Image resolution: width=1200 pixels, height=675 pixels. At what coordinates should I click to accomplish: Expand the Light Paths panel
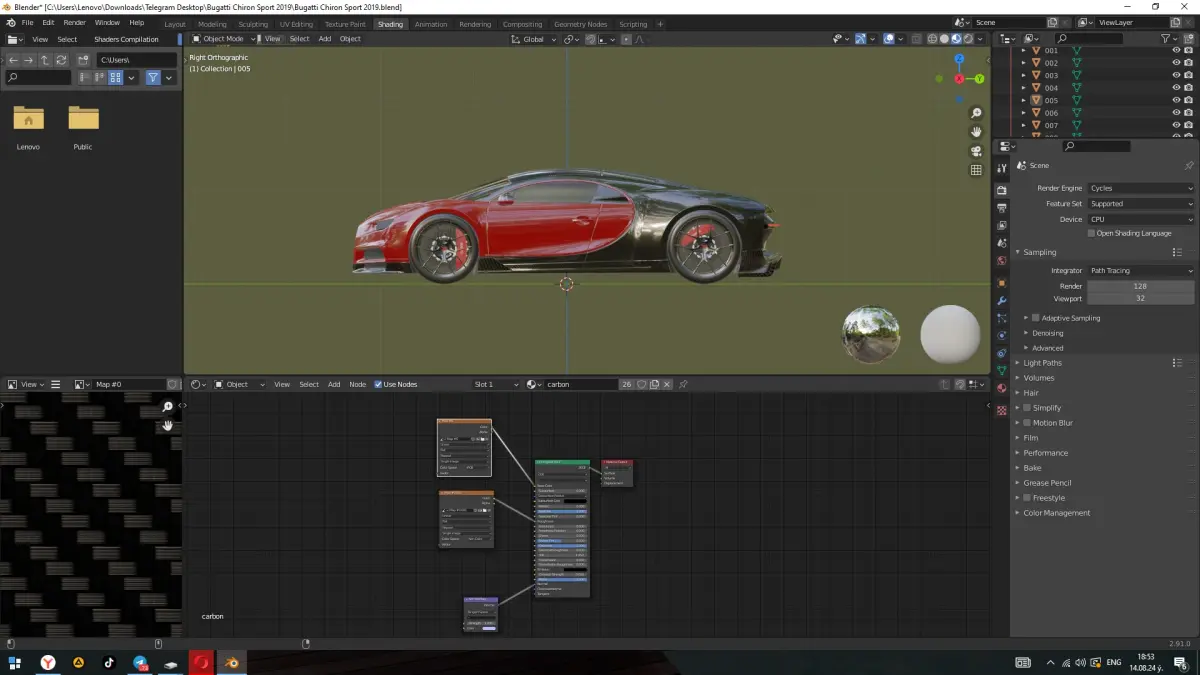click(x=1043, y=363)
